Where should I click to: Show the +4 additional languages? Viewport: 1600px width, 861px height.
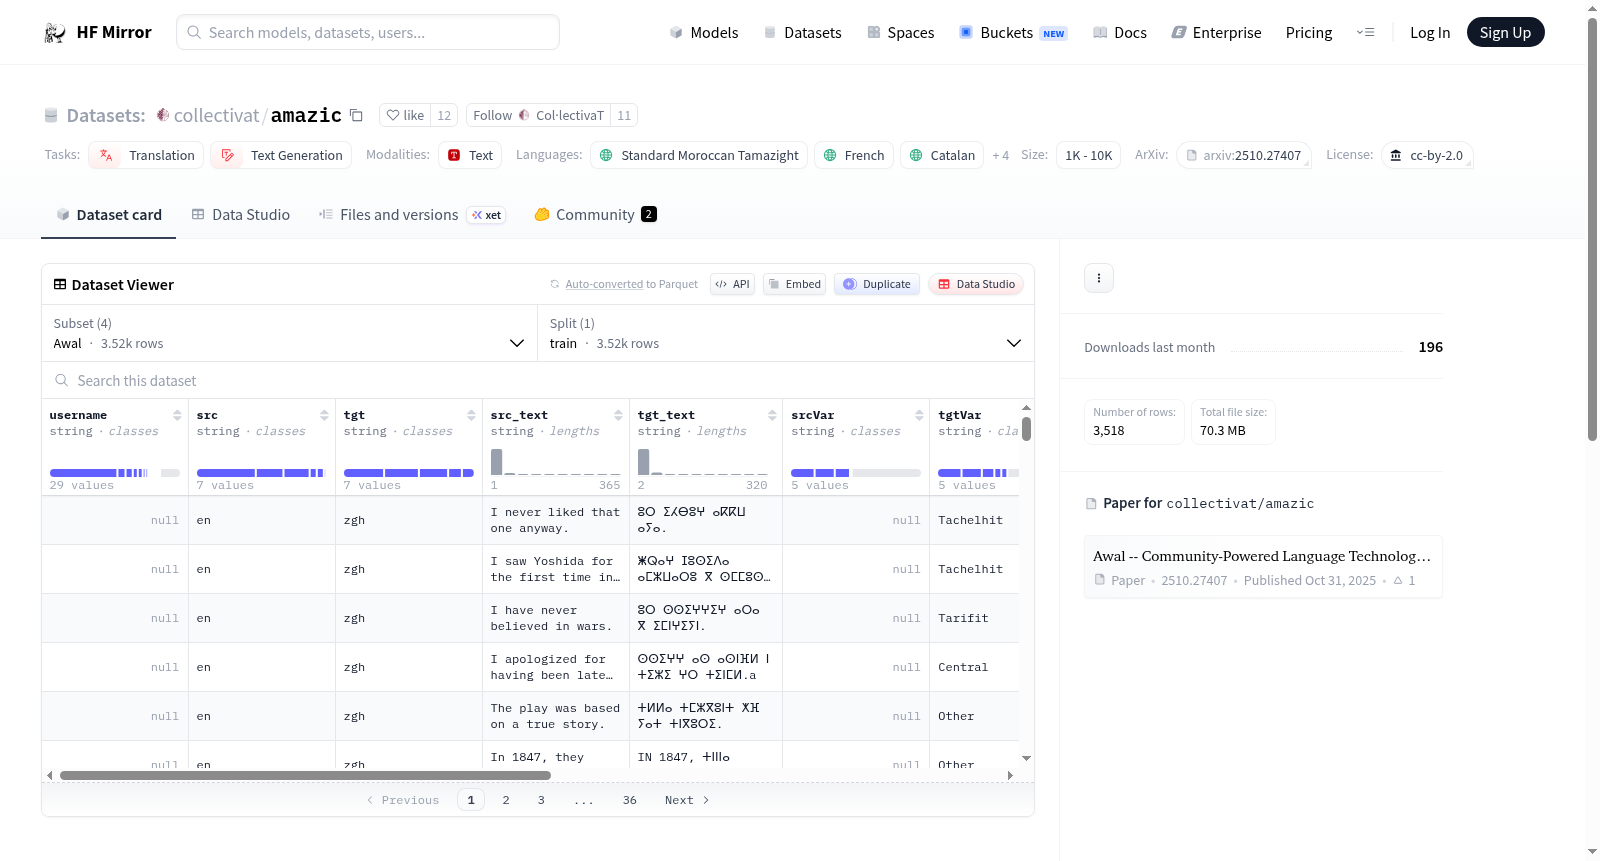pos(1000,155)
